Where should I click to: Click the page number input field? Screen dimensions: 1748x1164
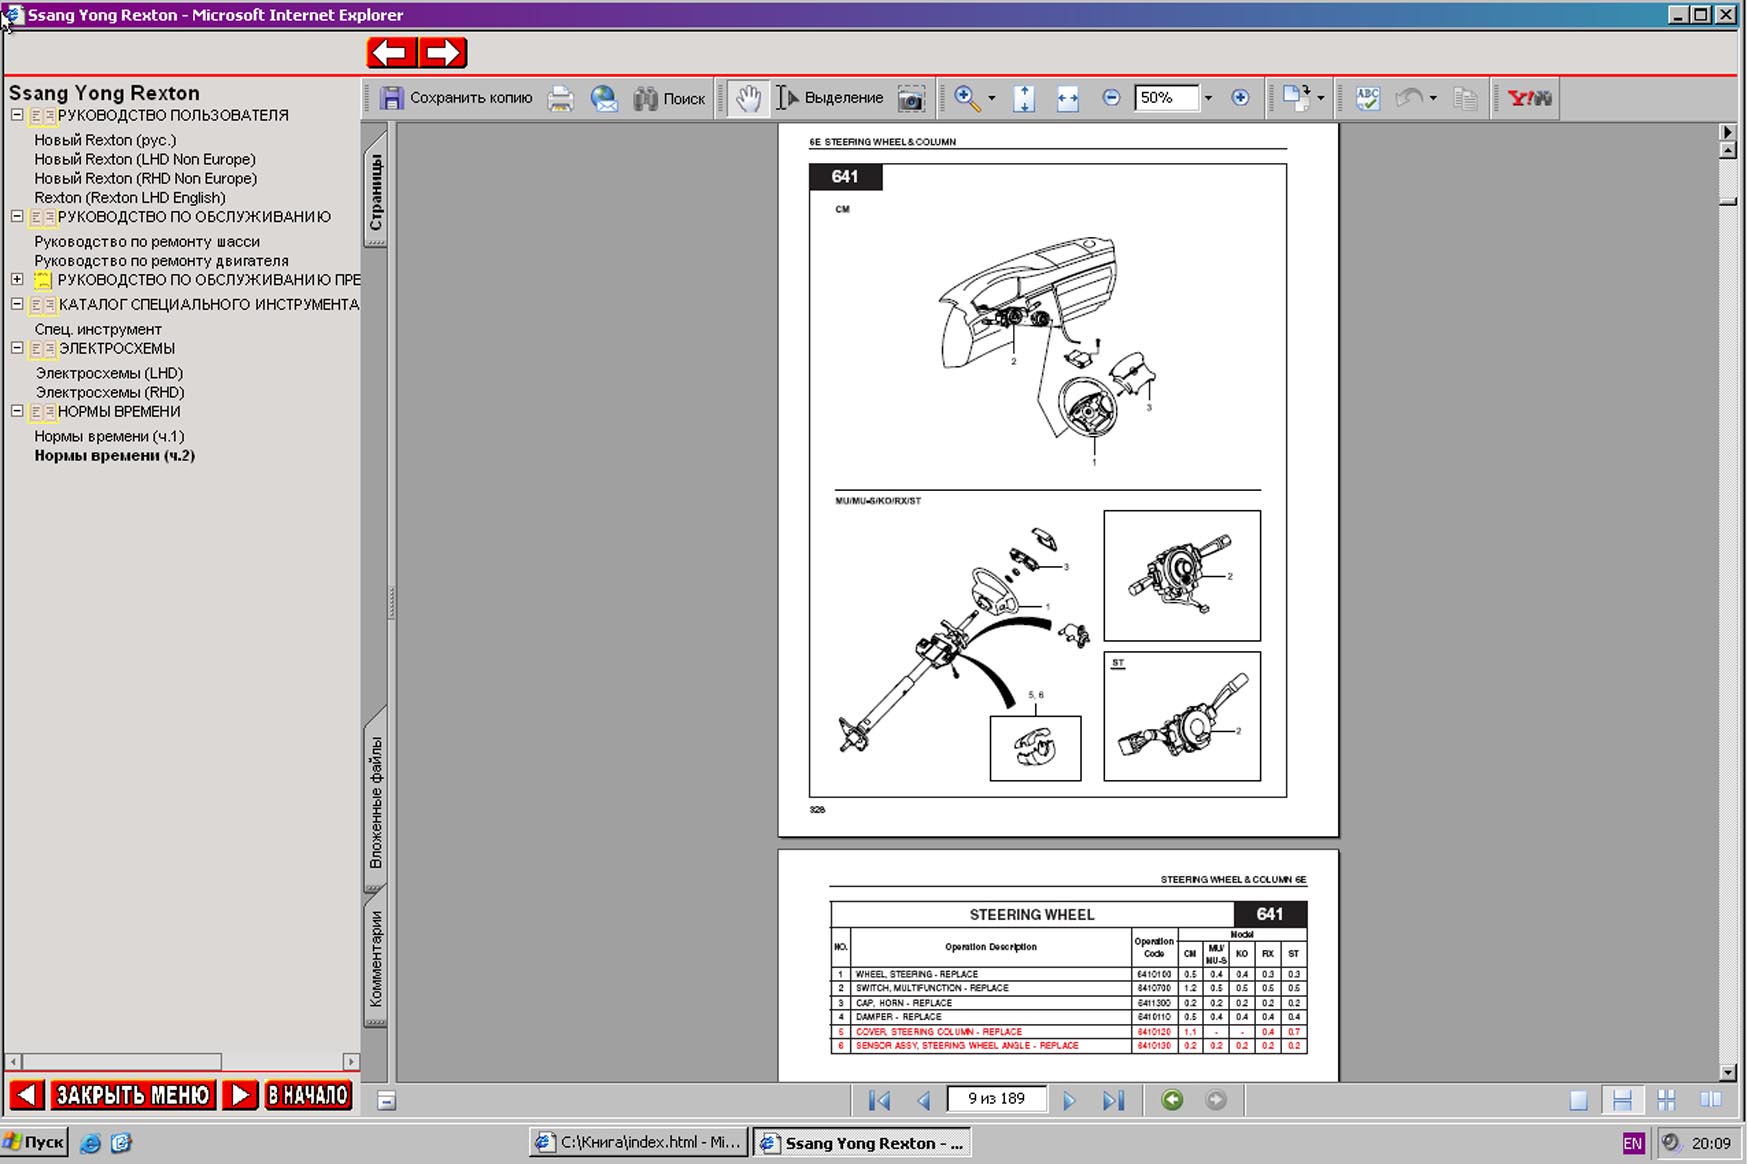[x=996, y=1099]
